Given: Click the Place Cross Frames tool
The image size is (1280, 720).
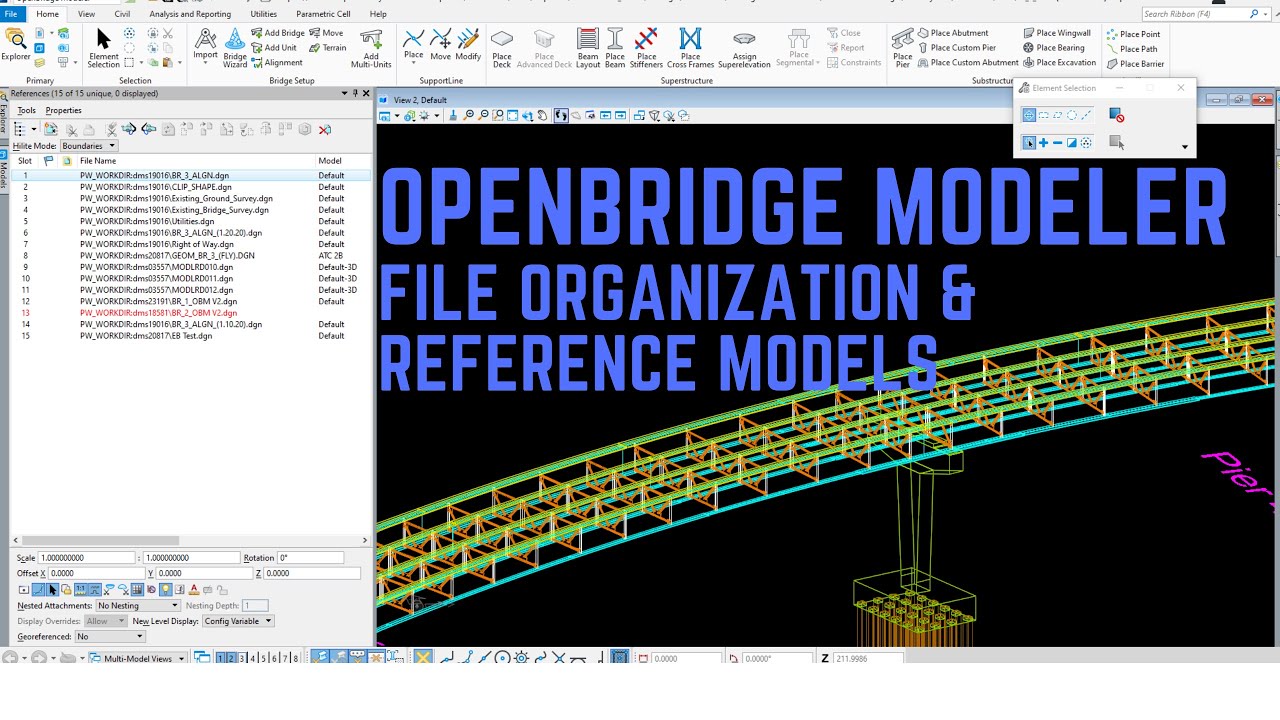Looking at the screenshot, I should coord(690,48).
